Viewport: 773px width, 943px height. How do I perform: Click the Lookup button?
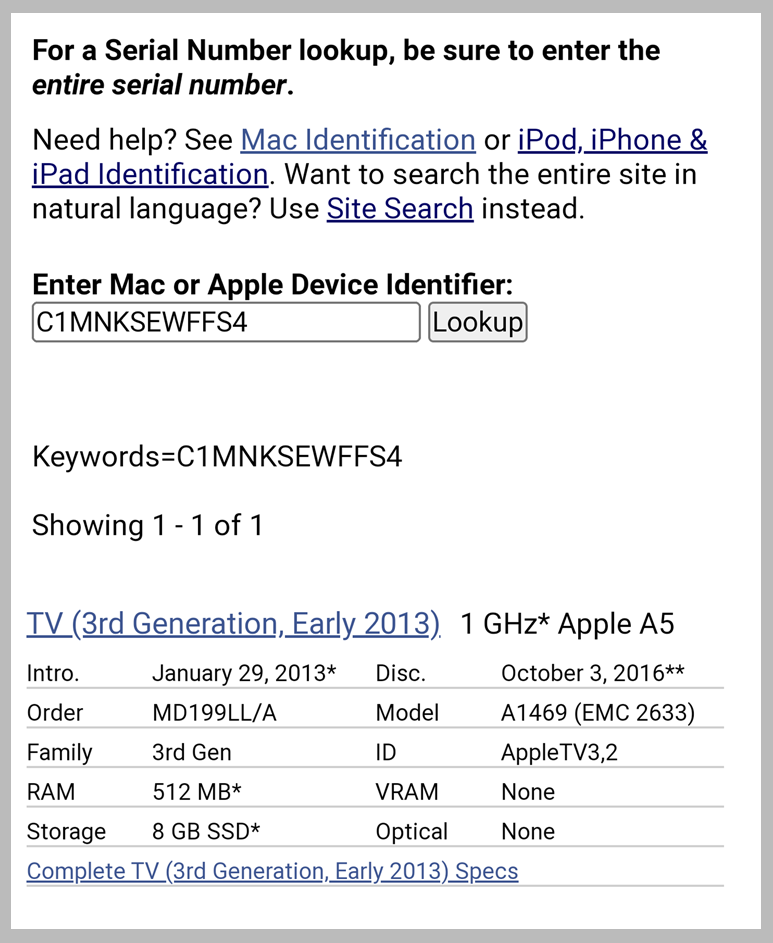[478, 322]
